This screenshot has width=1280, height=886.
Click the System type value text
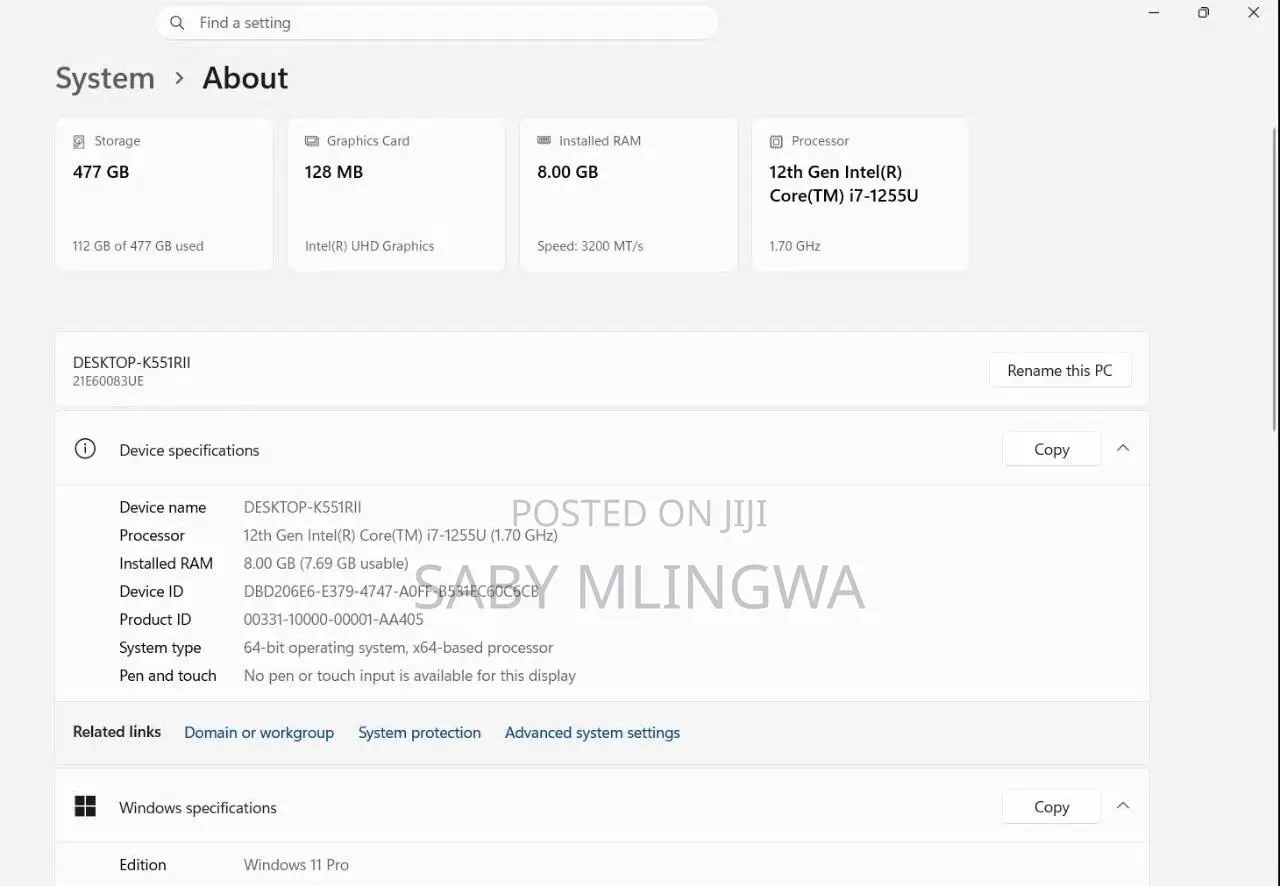[x=398, y=648]
